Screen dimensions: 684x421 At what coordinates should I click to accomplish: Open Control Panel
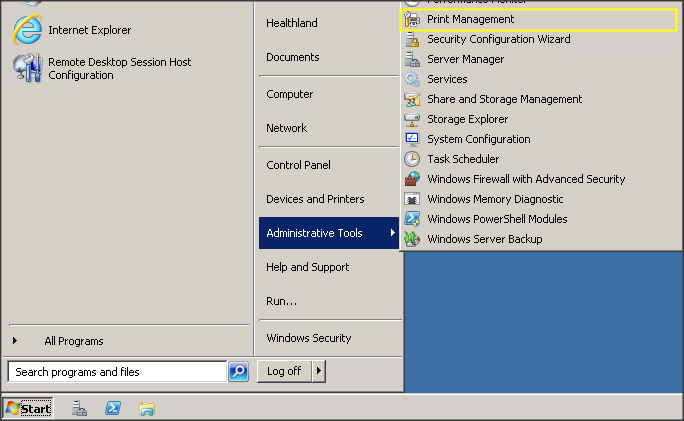point(298,165)
